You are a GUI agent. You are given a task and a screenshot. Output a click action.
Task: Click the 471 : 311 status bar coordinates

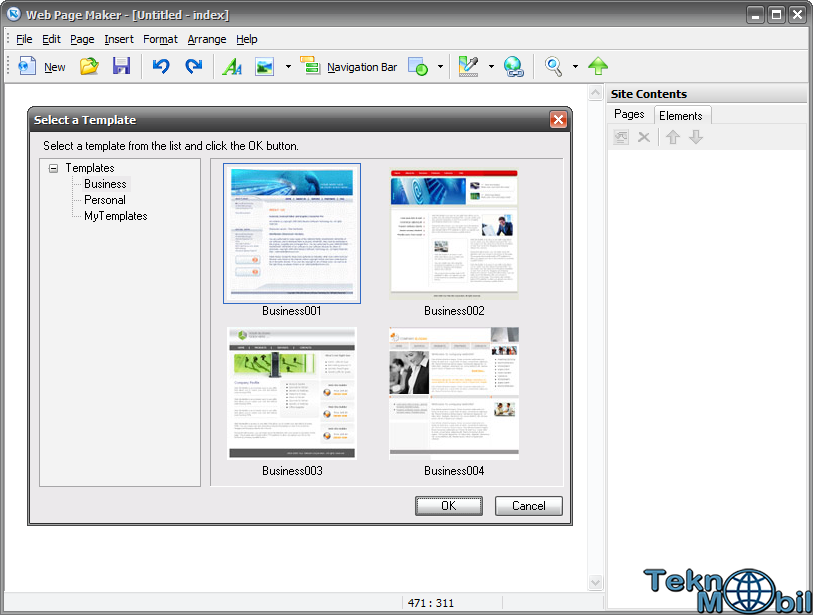coord(431,603)
